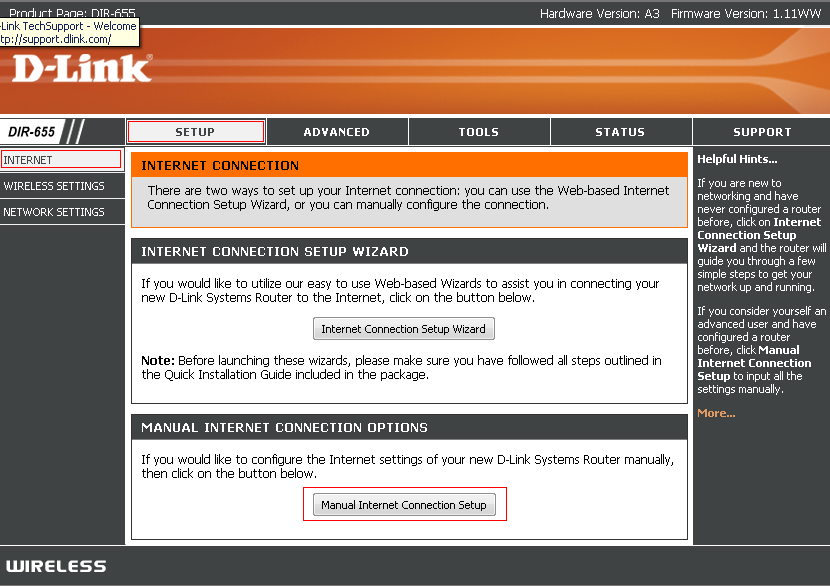Click the Hardware Version: A3 text
This screenshot has width=830, height=586.
point(600,14)
